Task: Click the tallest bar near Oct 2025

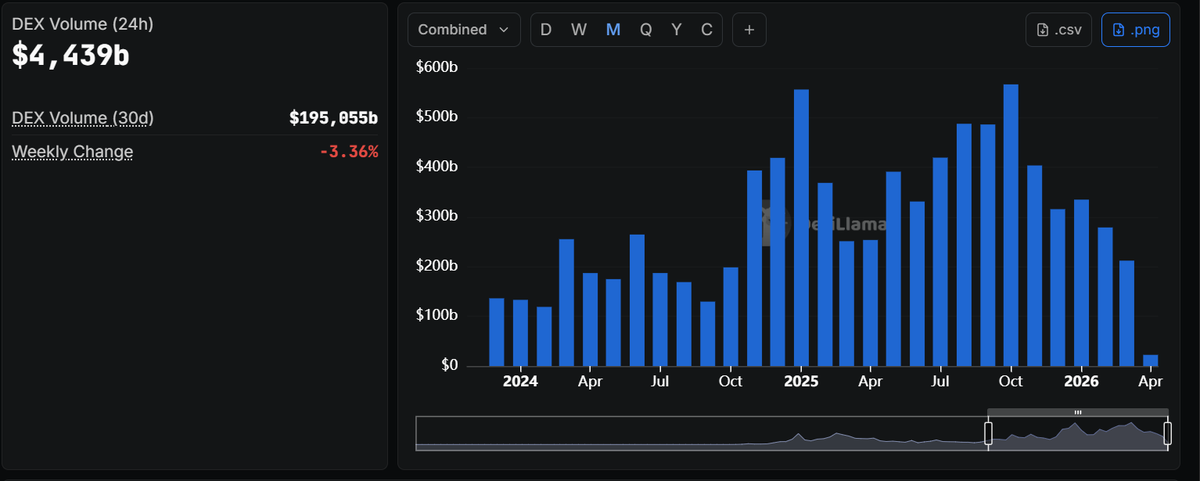Action: click(1011, 225)
